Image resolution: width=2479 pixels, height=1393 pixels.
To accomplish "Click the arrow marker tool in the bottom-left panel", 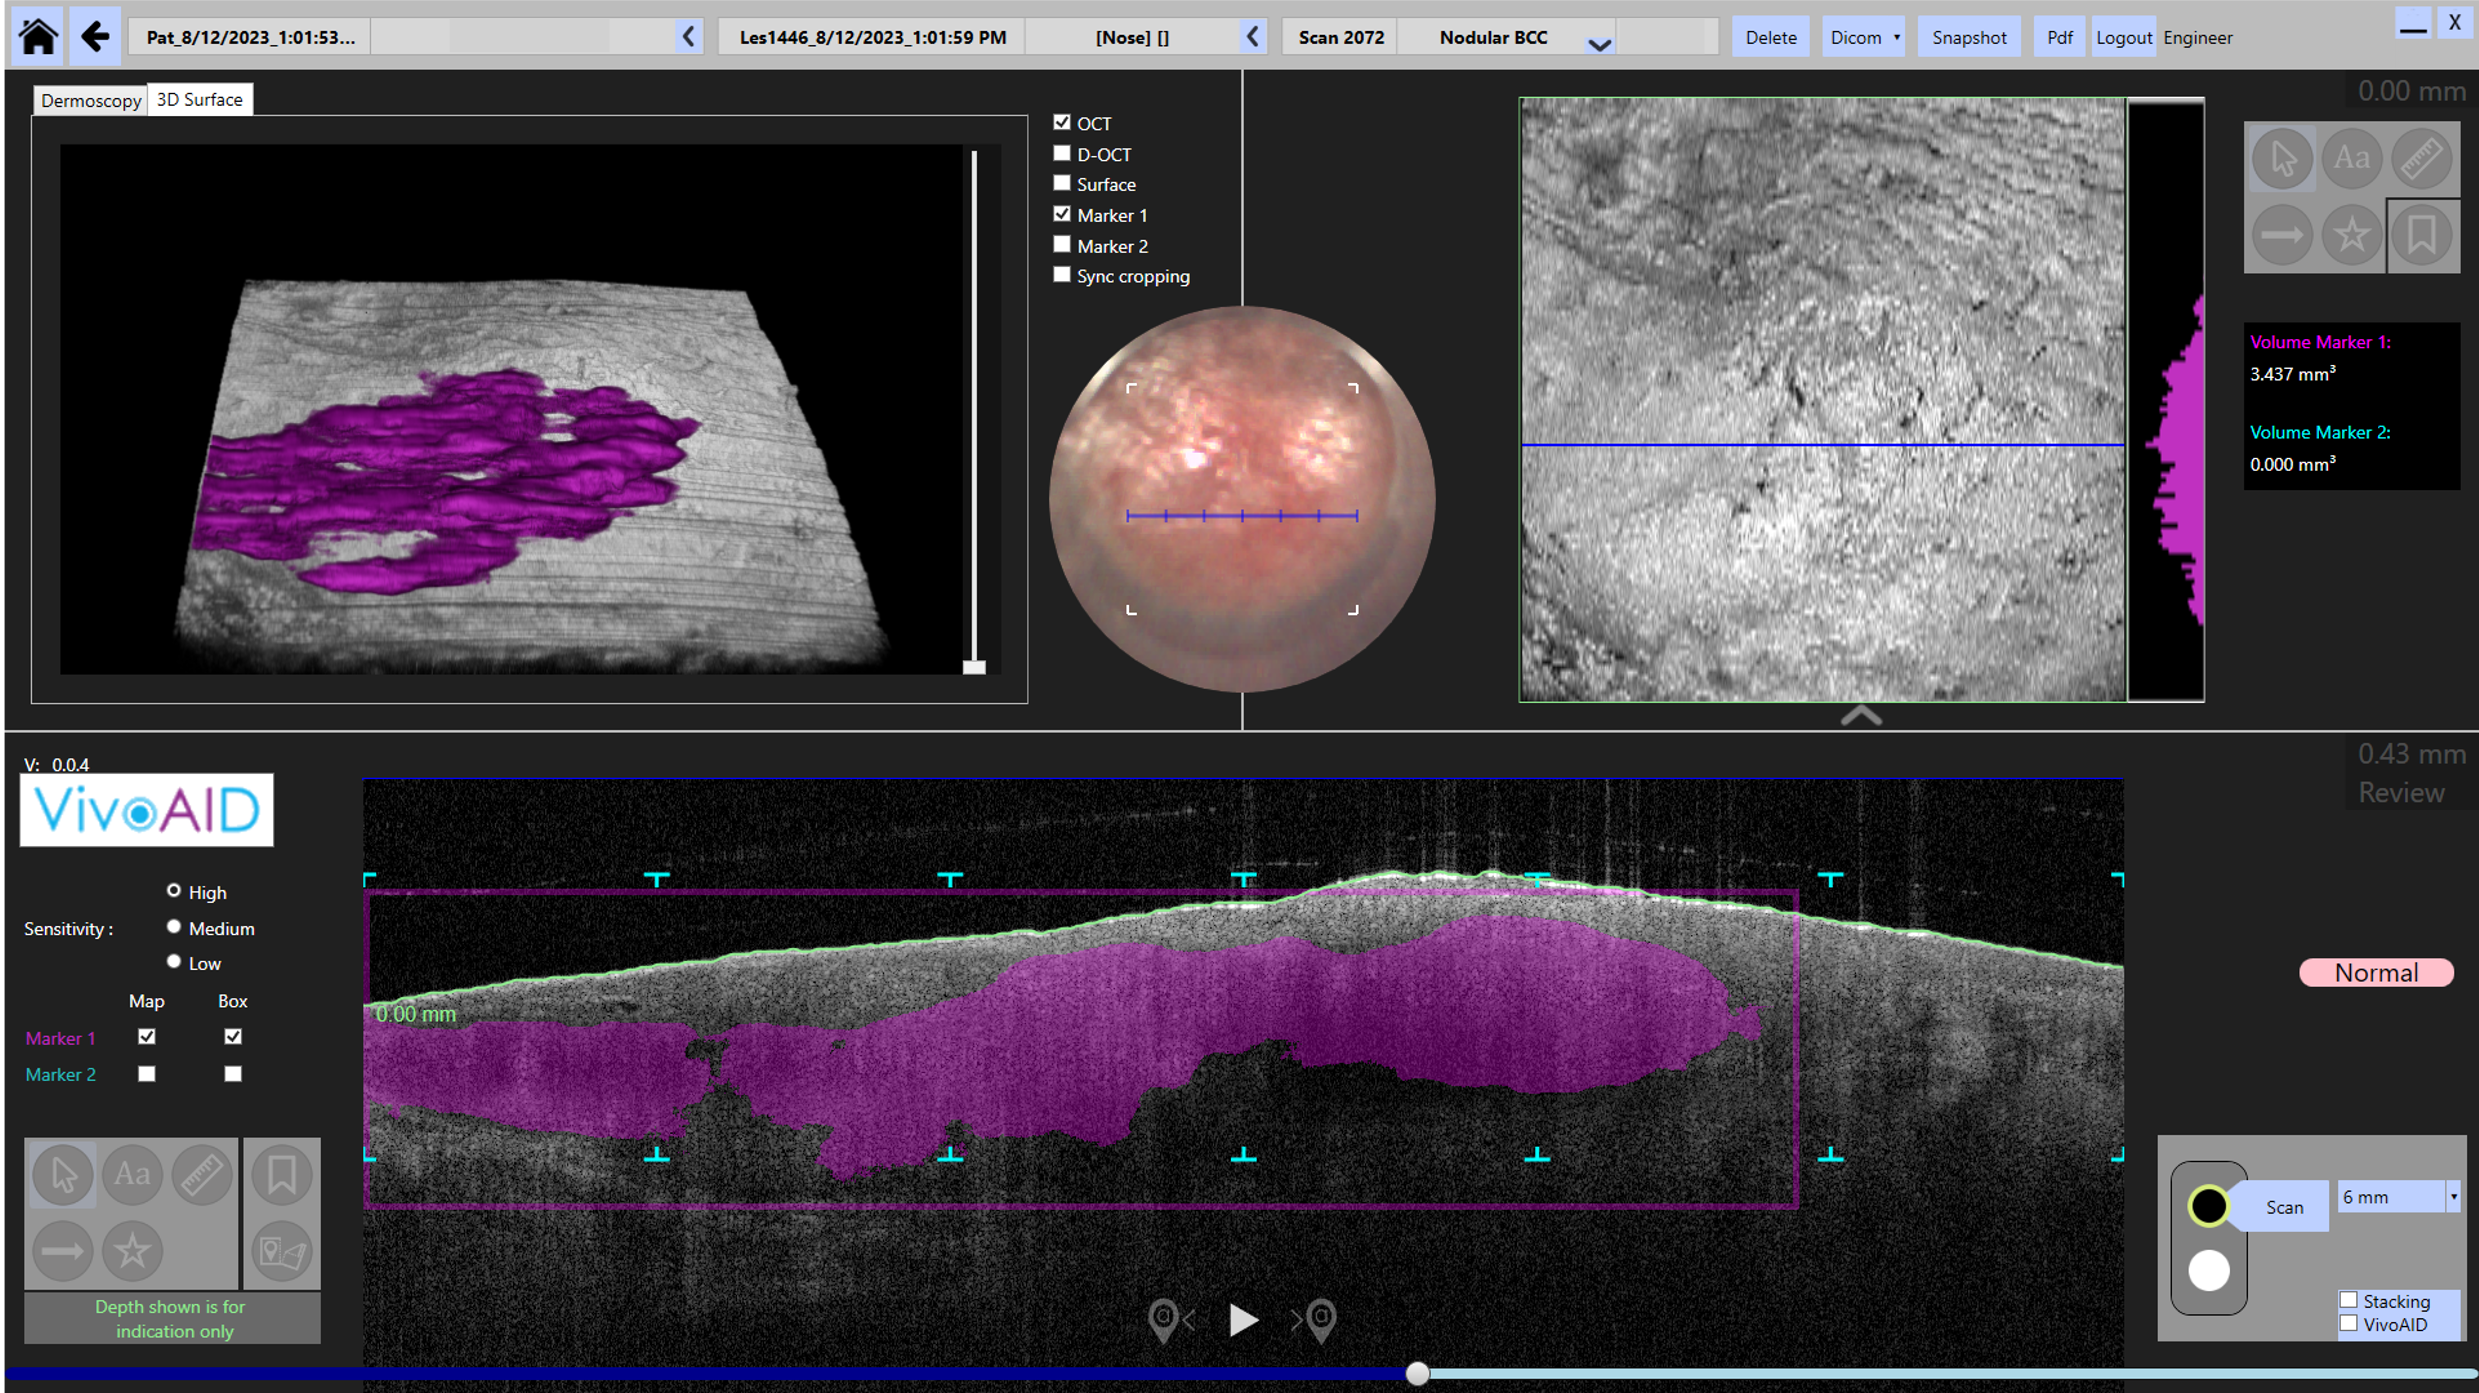I will pyautogui.click(x=62, y=1250).
